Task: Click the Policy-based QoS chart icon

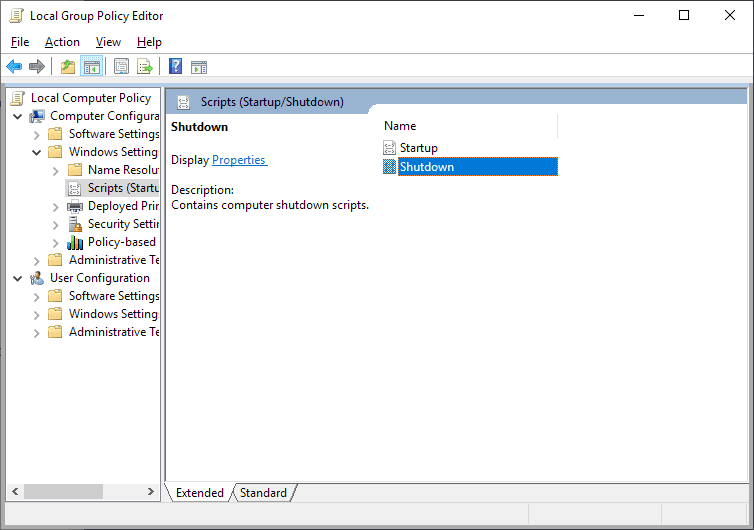Action: [x=75, y=242]
